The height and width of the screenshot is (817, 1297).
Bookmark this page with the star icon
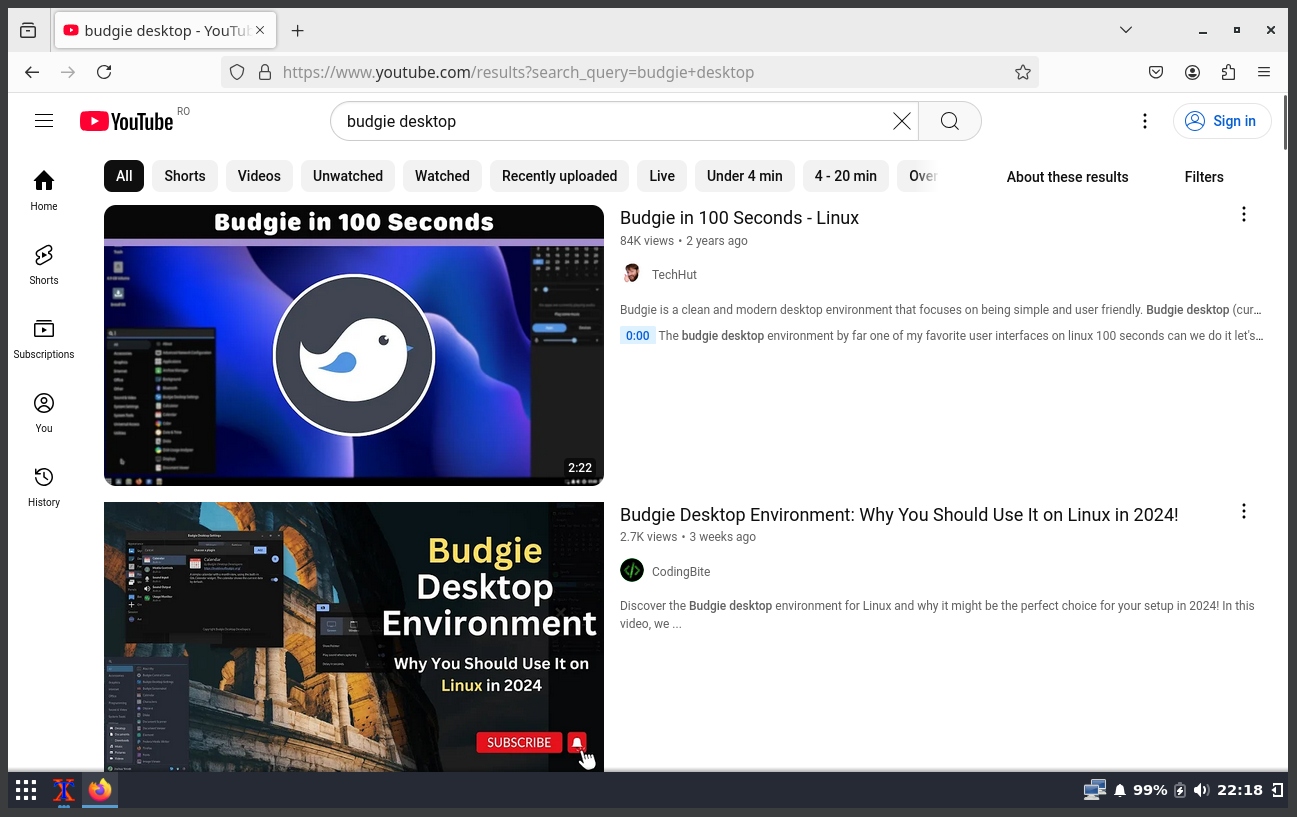1023,72
